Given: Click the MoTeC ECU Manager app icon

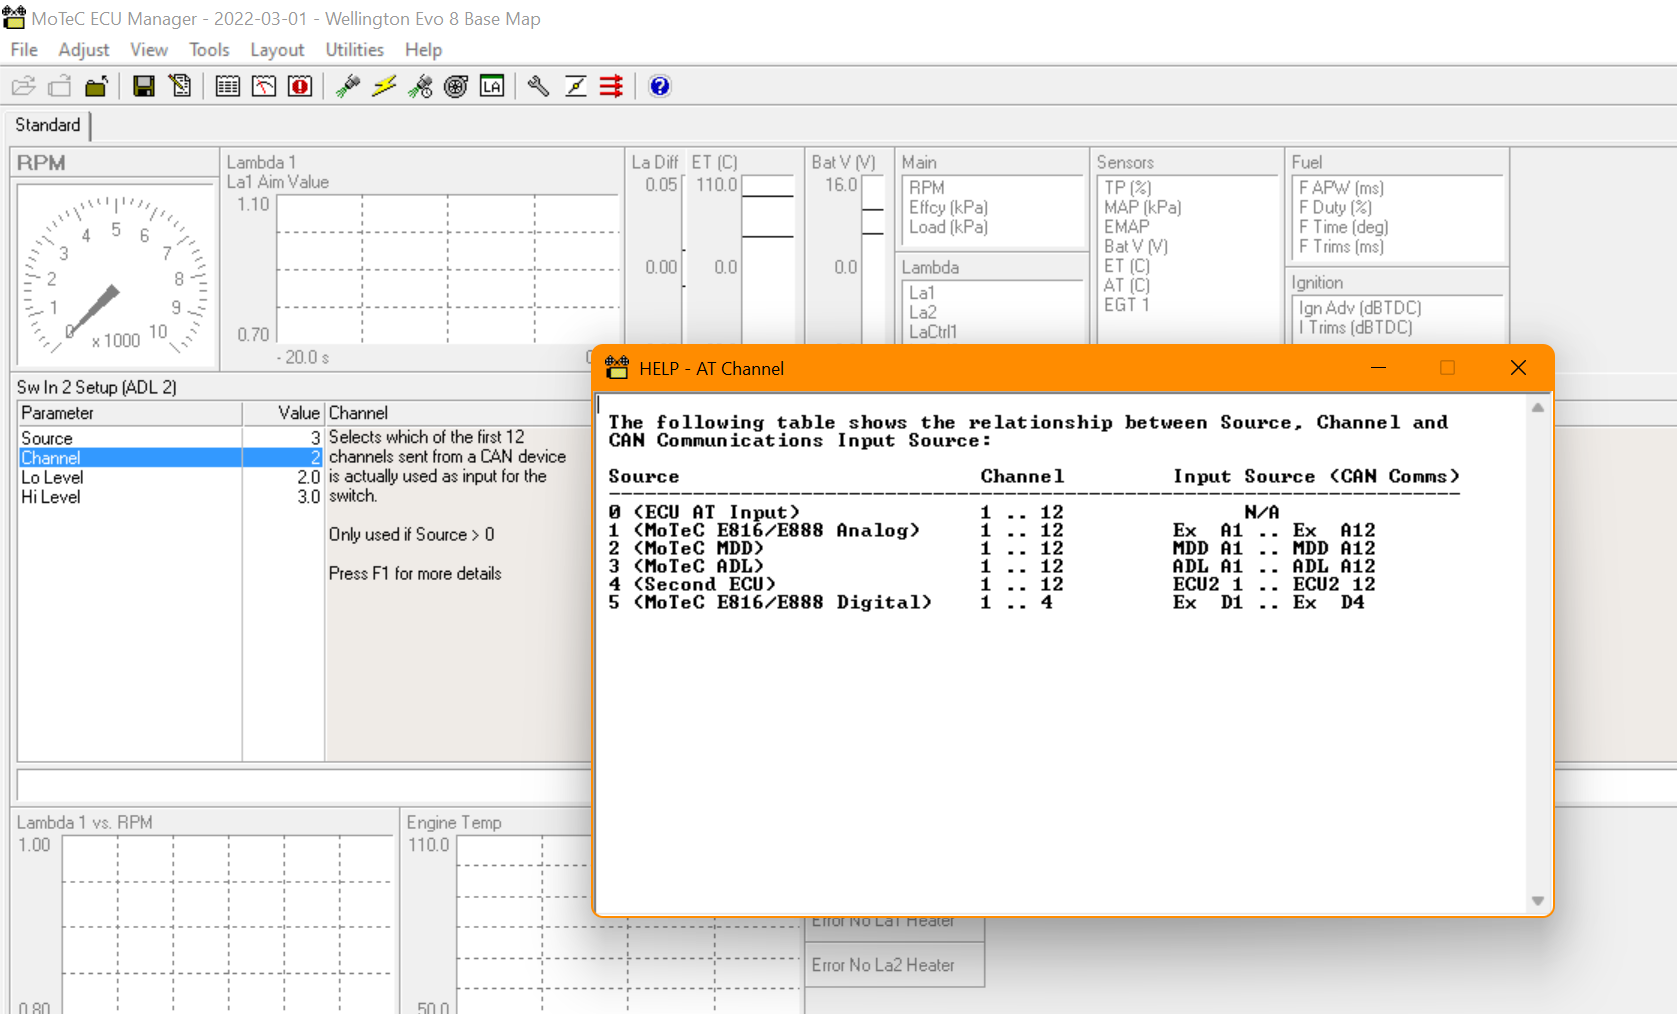Looking at the screenshot, I should (x=13, y=17).
